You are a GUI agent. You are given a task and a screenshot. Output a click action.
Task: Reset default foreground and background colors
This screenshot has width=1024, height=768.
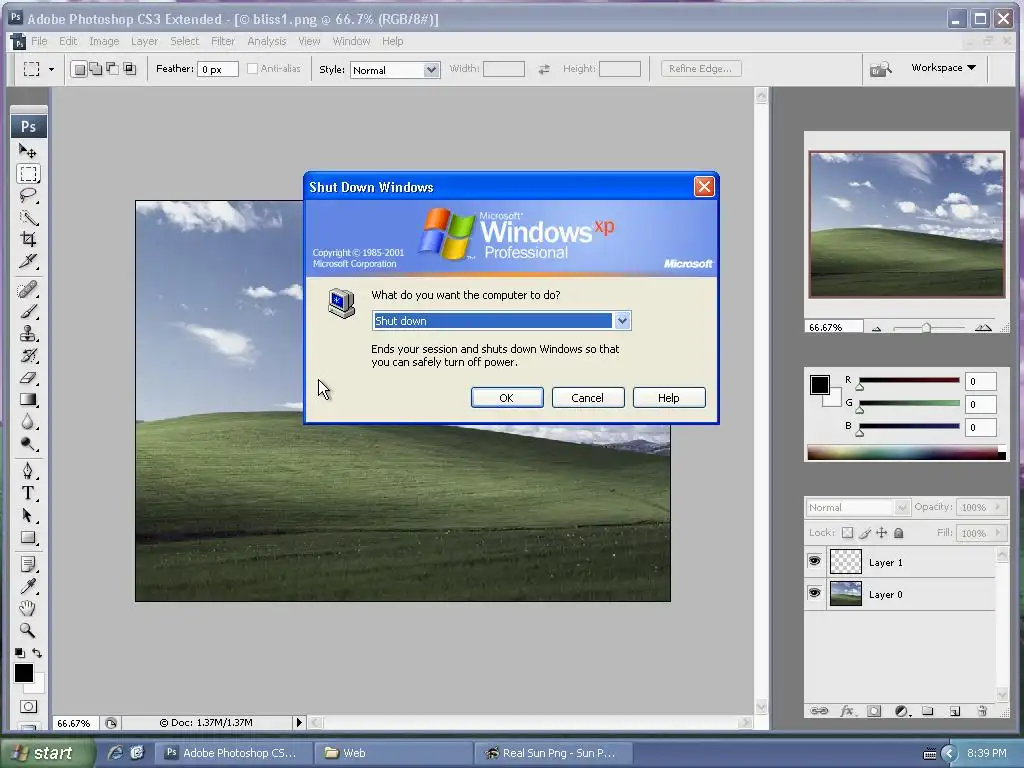coord(20,652)
